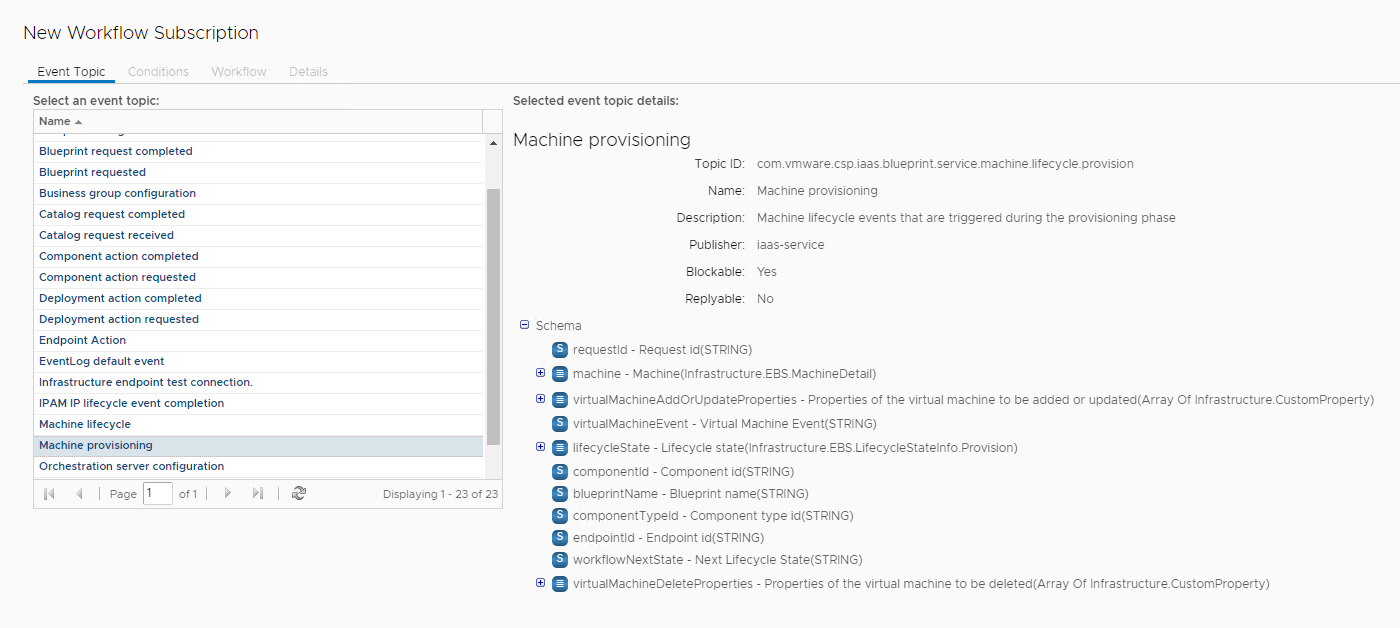Click the object icon beside virtualMachineDeleteProperties
Screen dimensions: 1400x628
[x=559, y=583]
